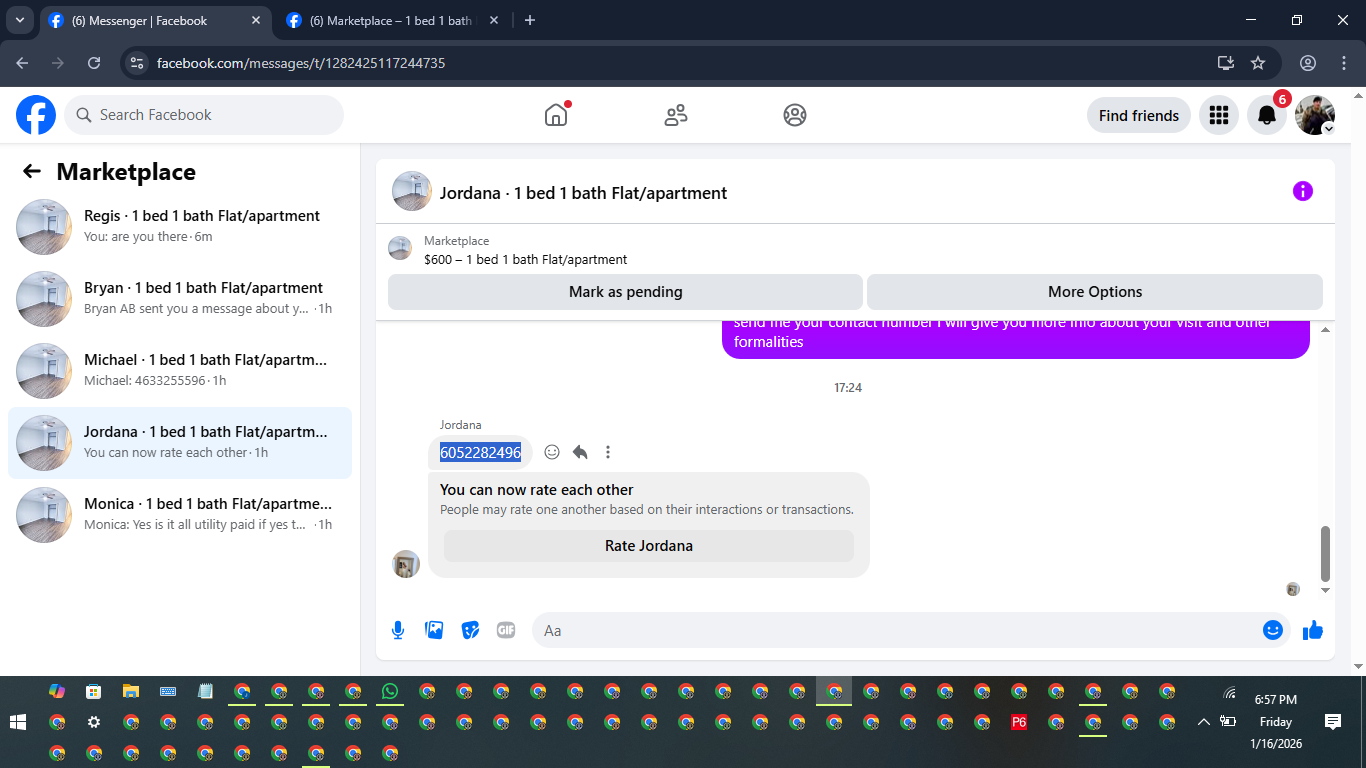1366x768 pixels.
Task: Click the Search Facebook field
Action: (204, 115)
